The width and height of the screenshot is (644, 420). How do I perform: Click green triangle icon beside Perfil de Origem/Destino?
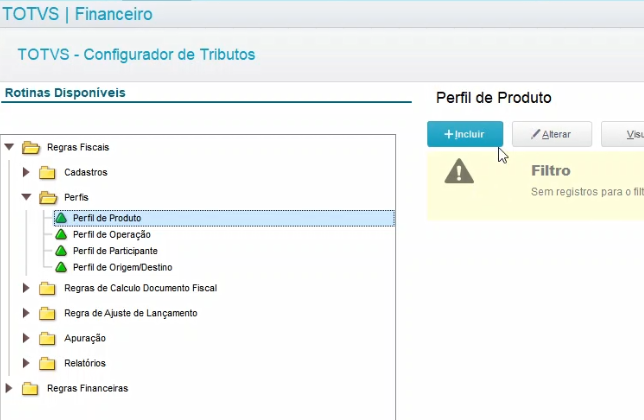[x=61, y=267]
